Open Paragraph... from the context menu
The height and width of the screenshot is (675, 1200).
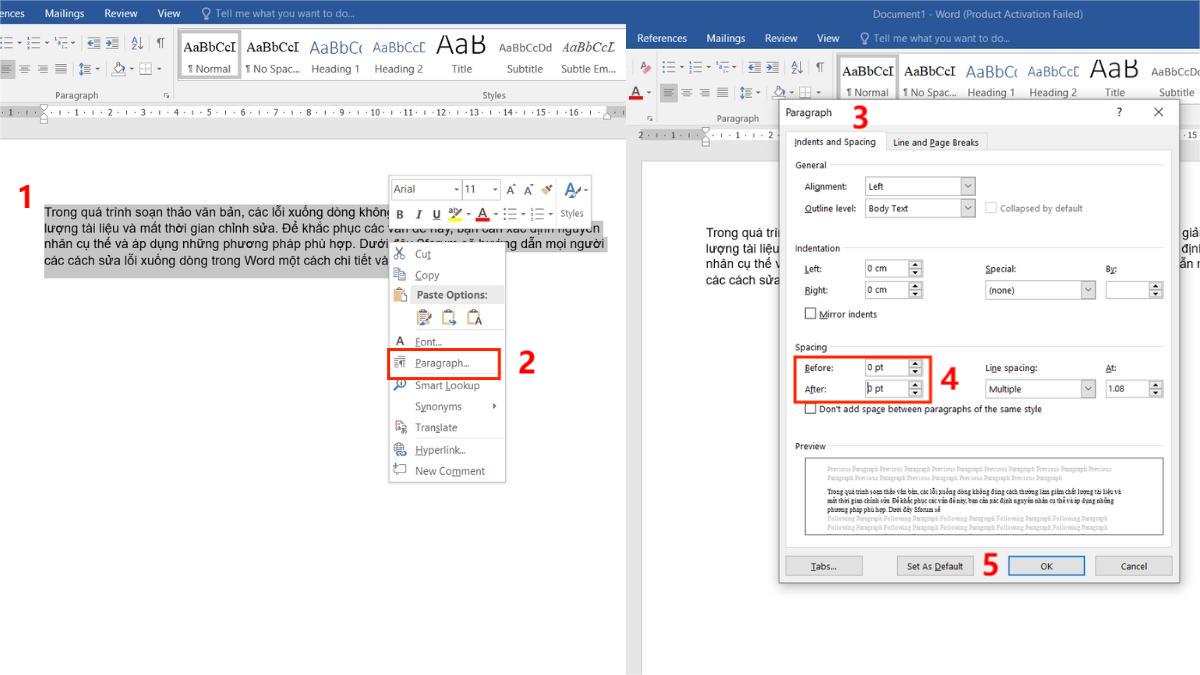coord(447,363)
